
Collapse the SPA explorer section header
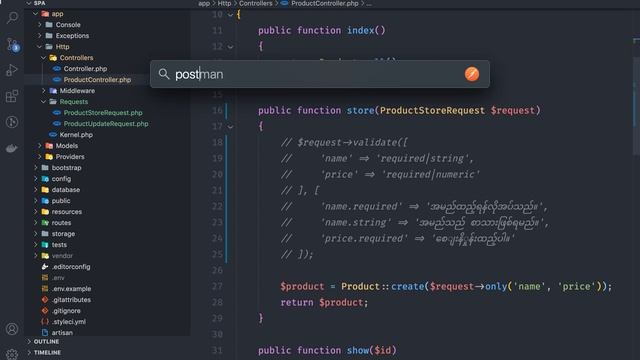point(40,3)
